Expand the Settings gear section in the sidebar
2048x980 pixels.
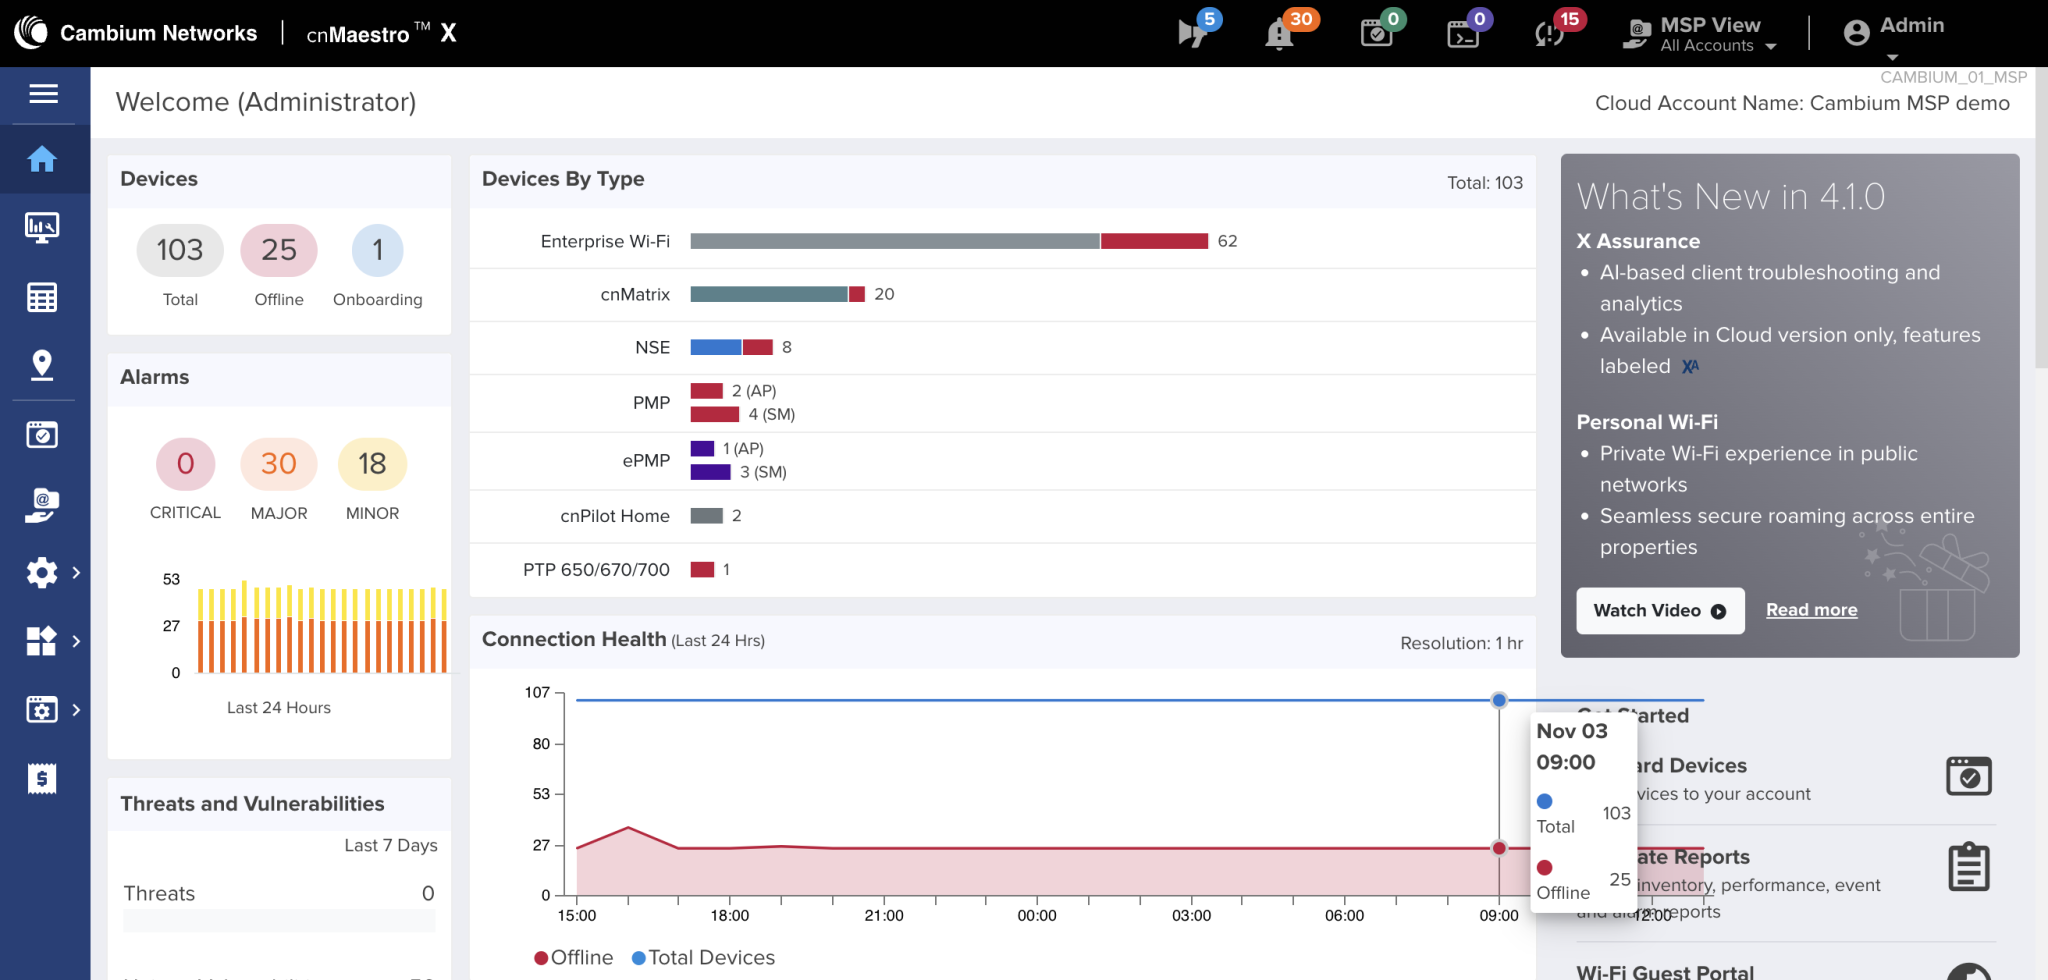click(43, 572)
